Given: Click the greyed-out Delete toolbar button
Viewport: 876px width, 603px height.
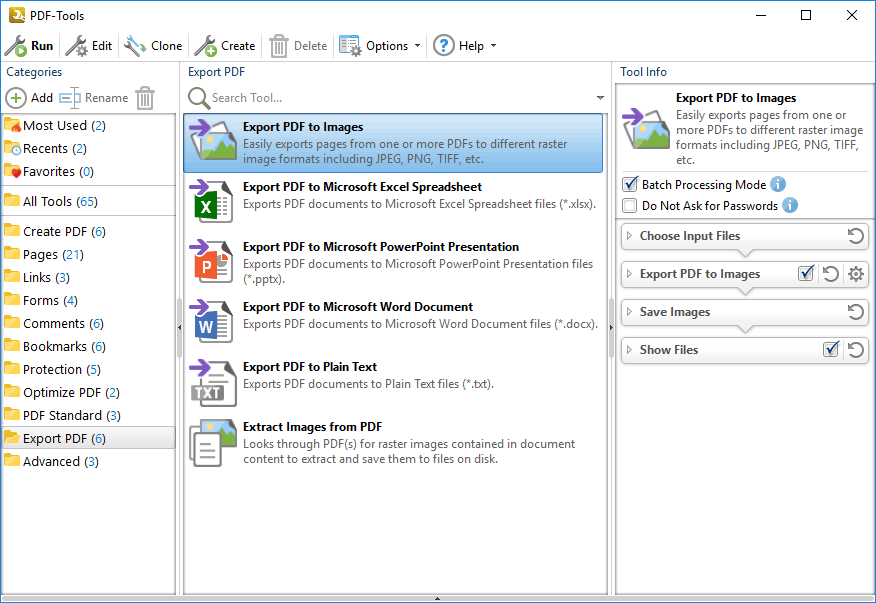Looking at the screenshot, I should 298,46.
